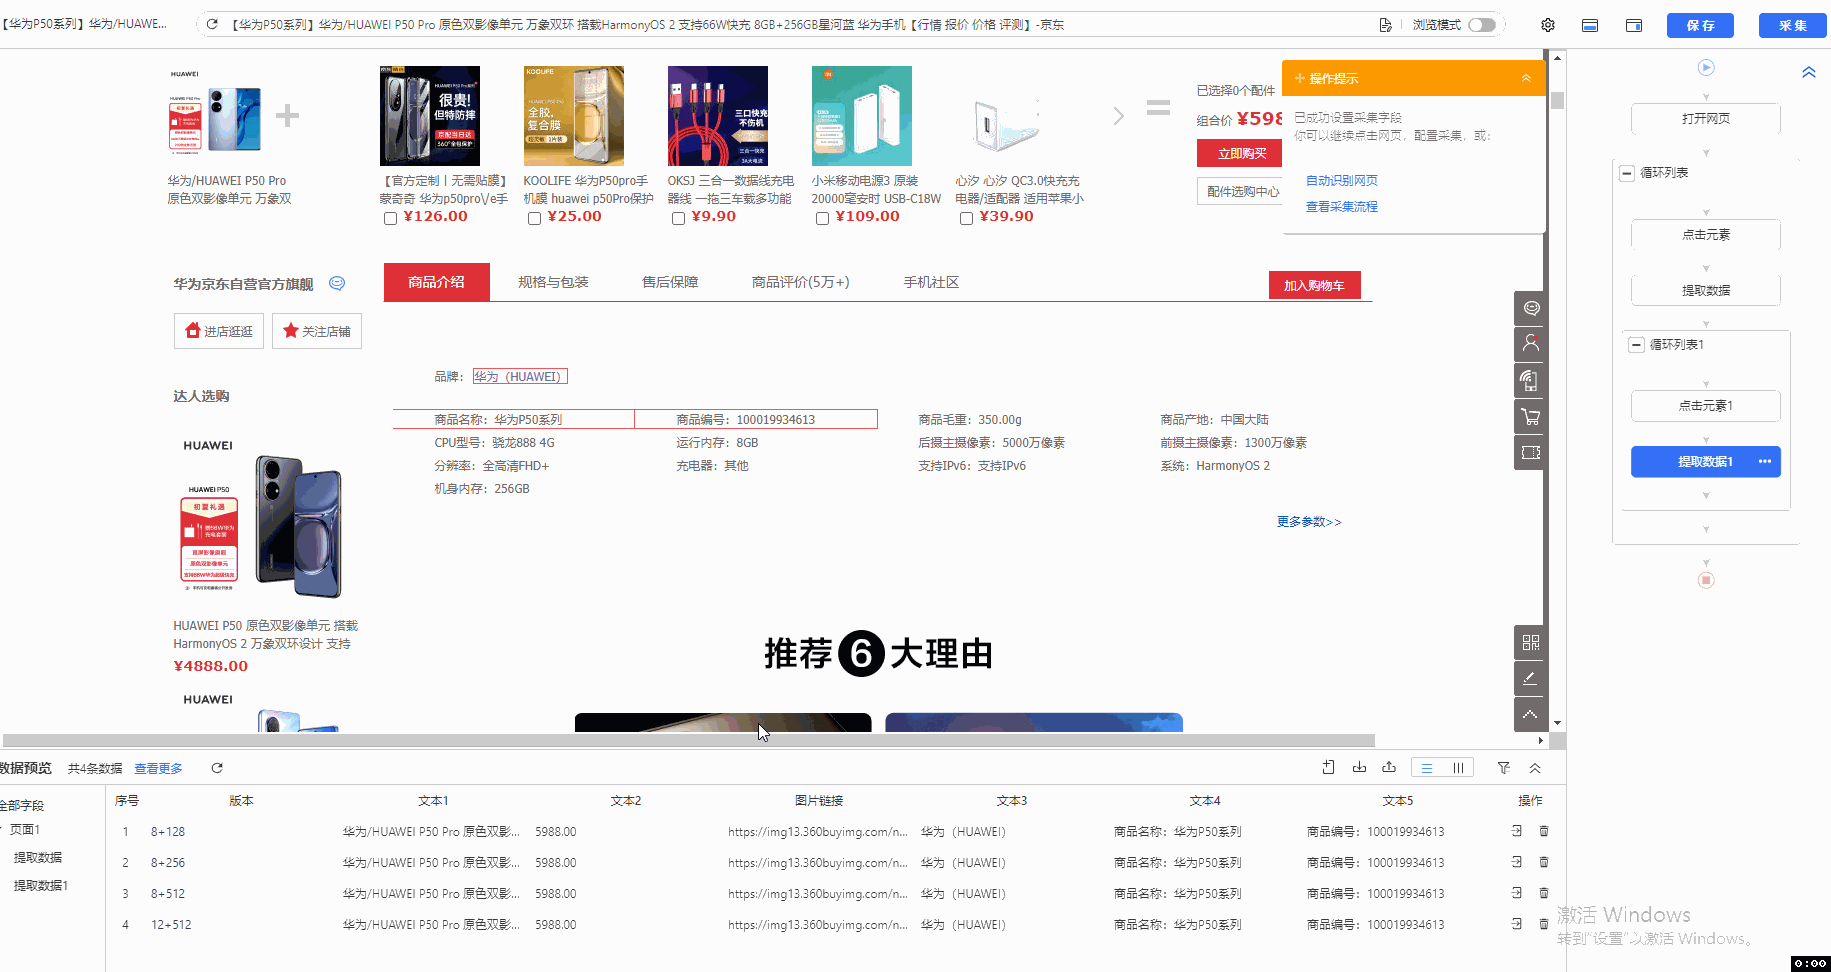Toggle the 浏览模式 switch

tap(1481, 25)
